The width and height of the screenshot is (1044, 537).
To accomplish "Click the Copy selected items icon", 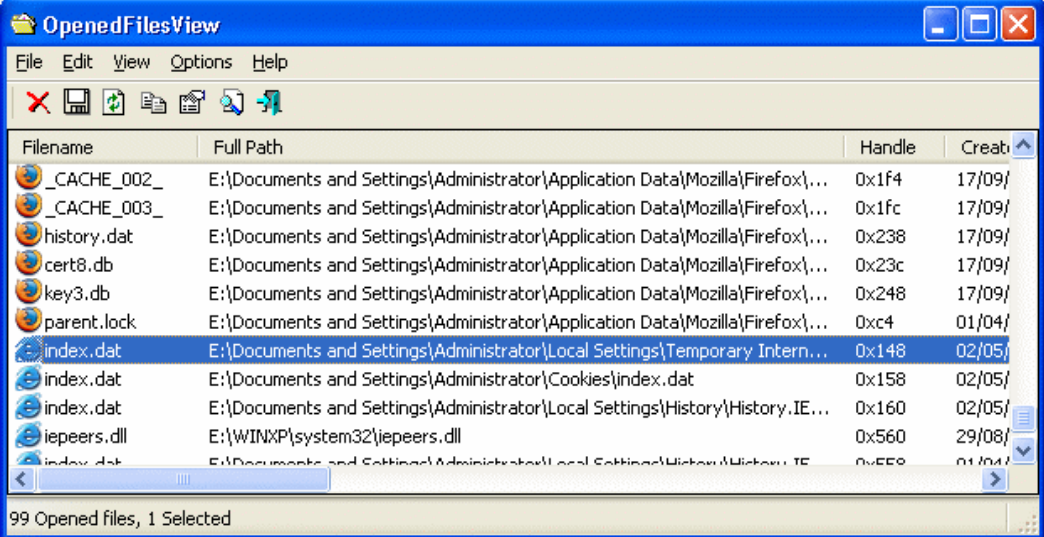I will tap(153, 102).
